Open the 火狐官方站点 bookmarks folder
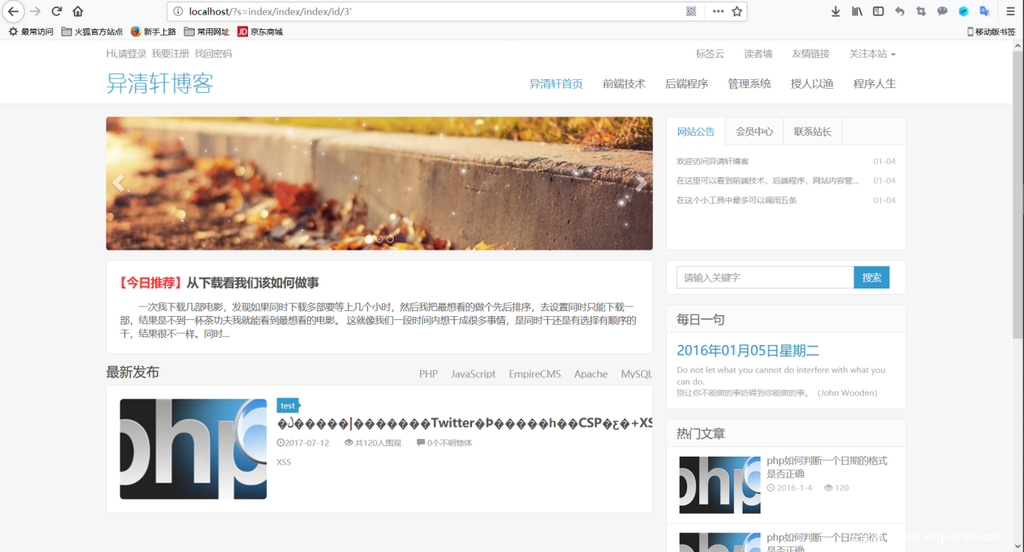Image resolution: width=1024 pixels, height=552 pixels. [x=92, y=31]
